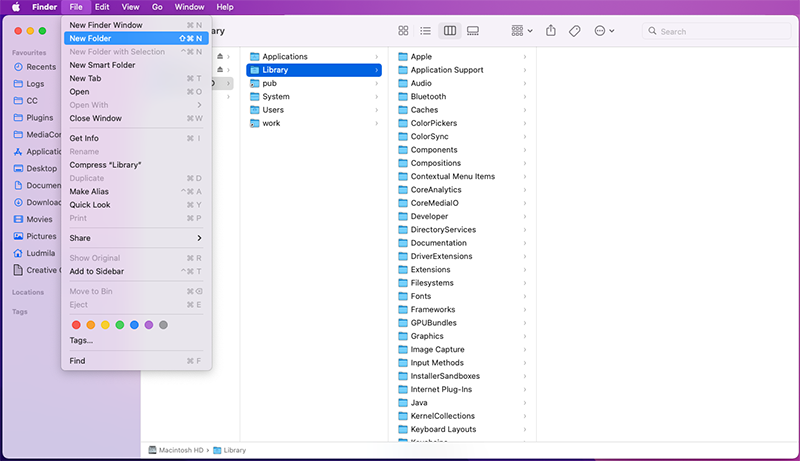Viewport: 800px width, 461px height.
Task: Open Plugins folder in sidebar
Action: 35,117
